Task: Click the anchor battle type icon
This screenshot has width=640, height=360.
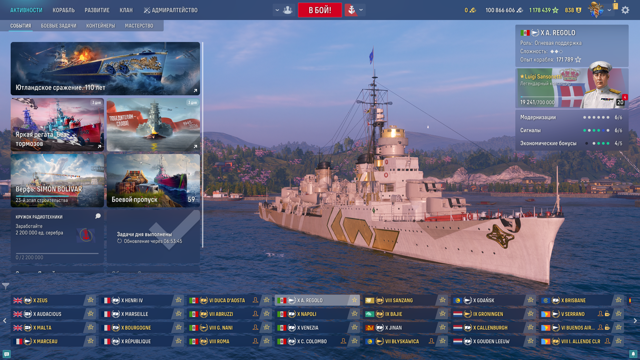Action: tap(351, 10)
